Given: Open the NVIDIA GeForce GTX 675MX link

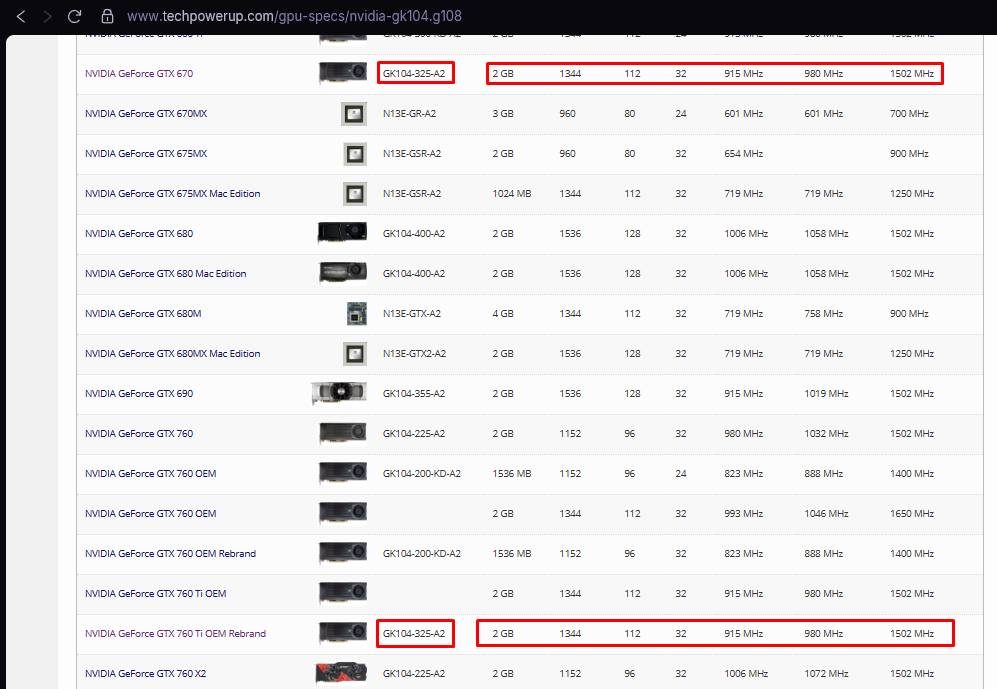Looking at the screenshot, I should [x=146, y=154].
